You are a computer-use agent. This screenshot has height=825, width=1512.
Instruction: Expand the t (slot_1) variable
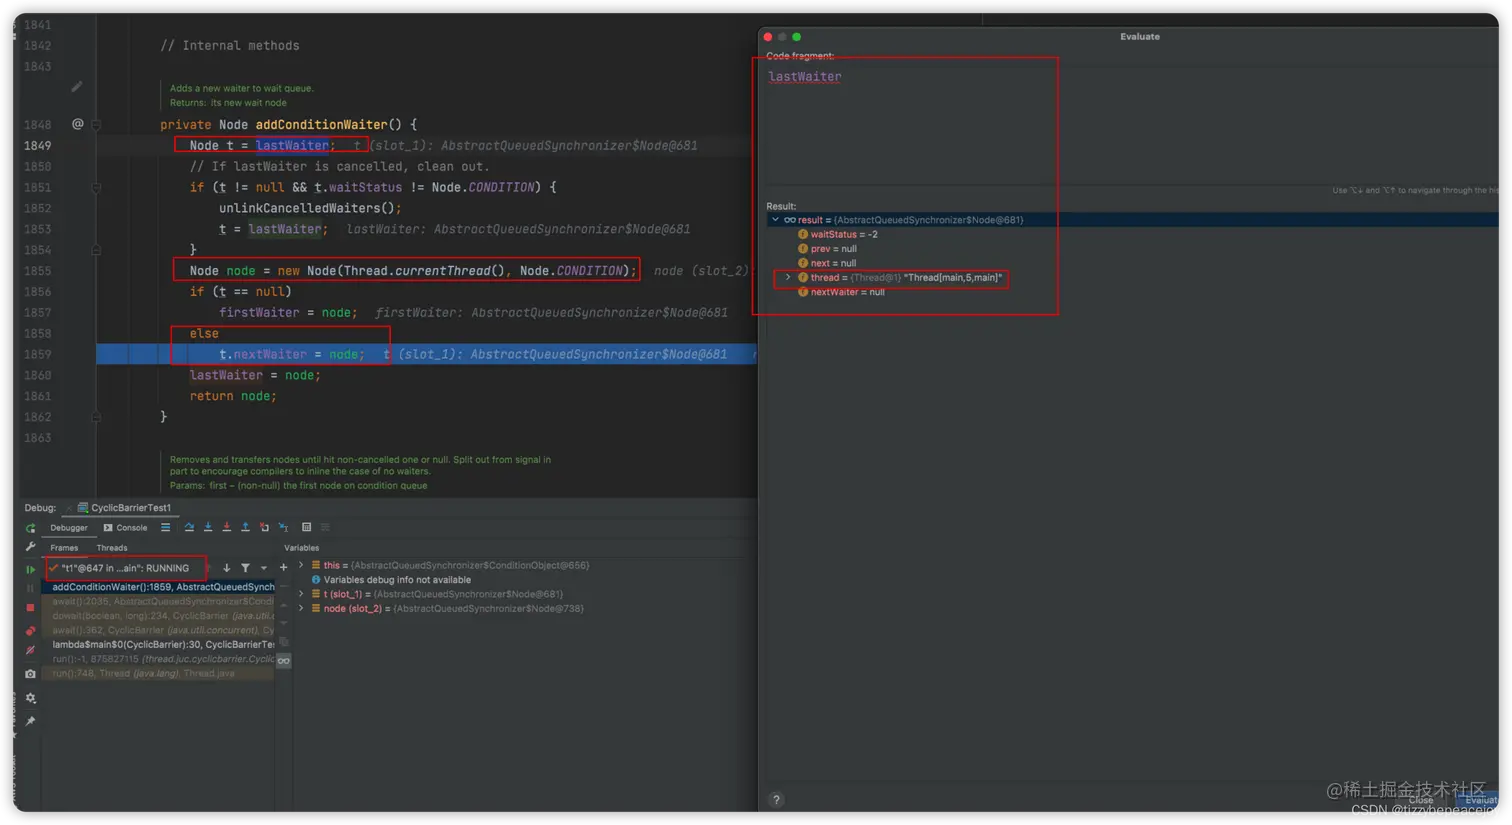tap(301, 594)
